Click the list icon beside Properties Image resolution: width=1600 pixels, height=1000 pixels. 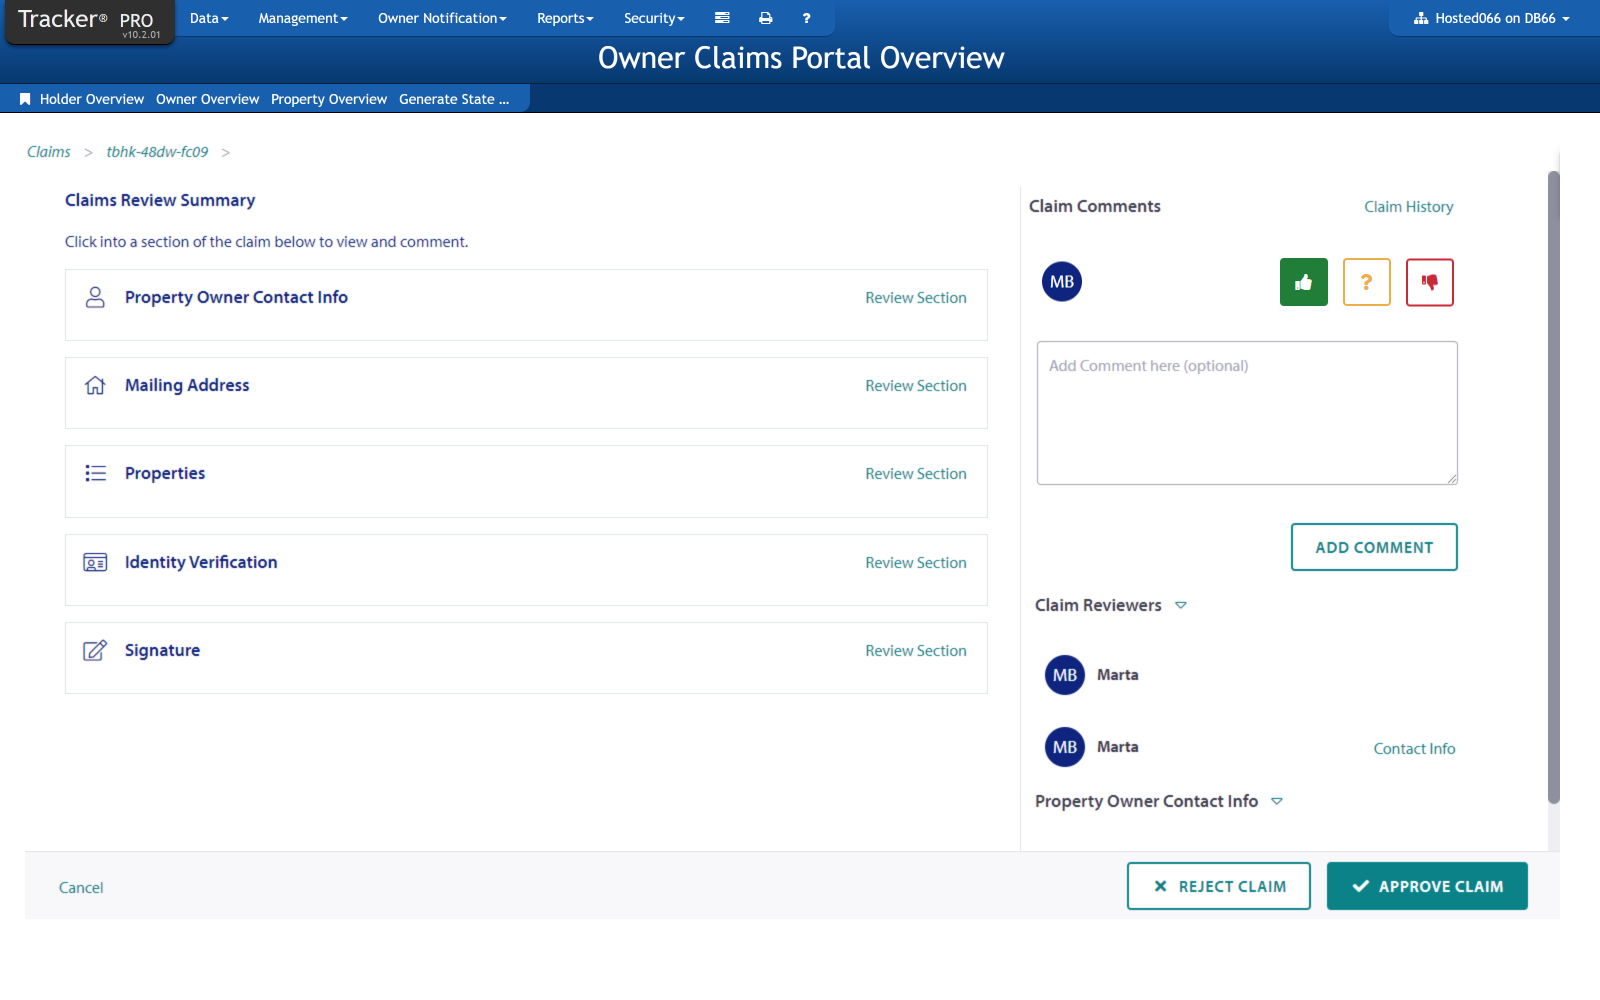tap(95, 473)
